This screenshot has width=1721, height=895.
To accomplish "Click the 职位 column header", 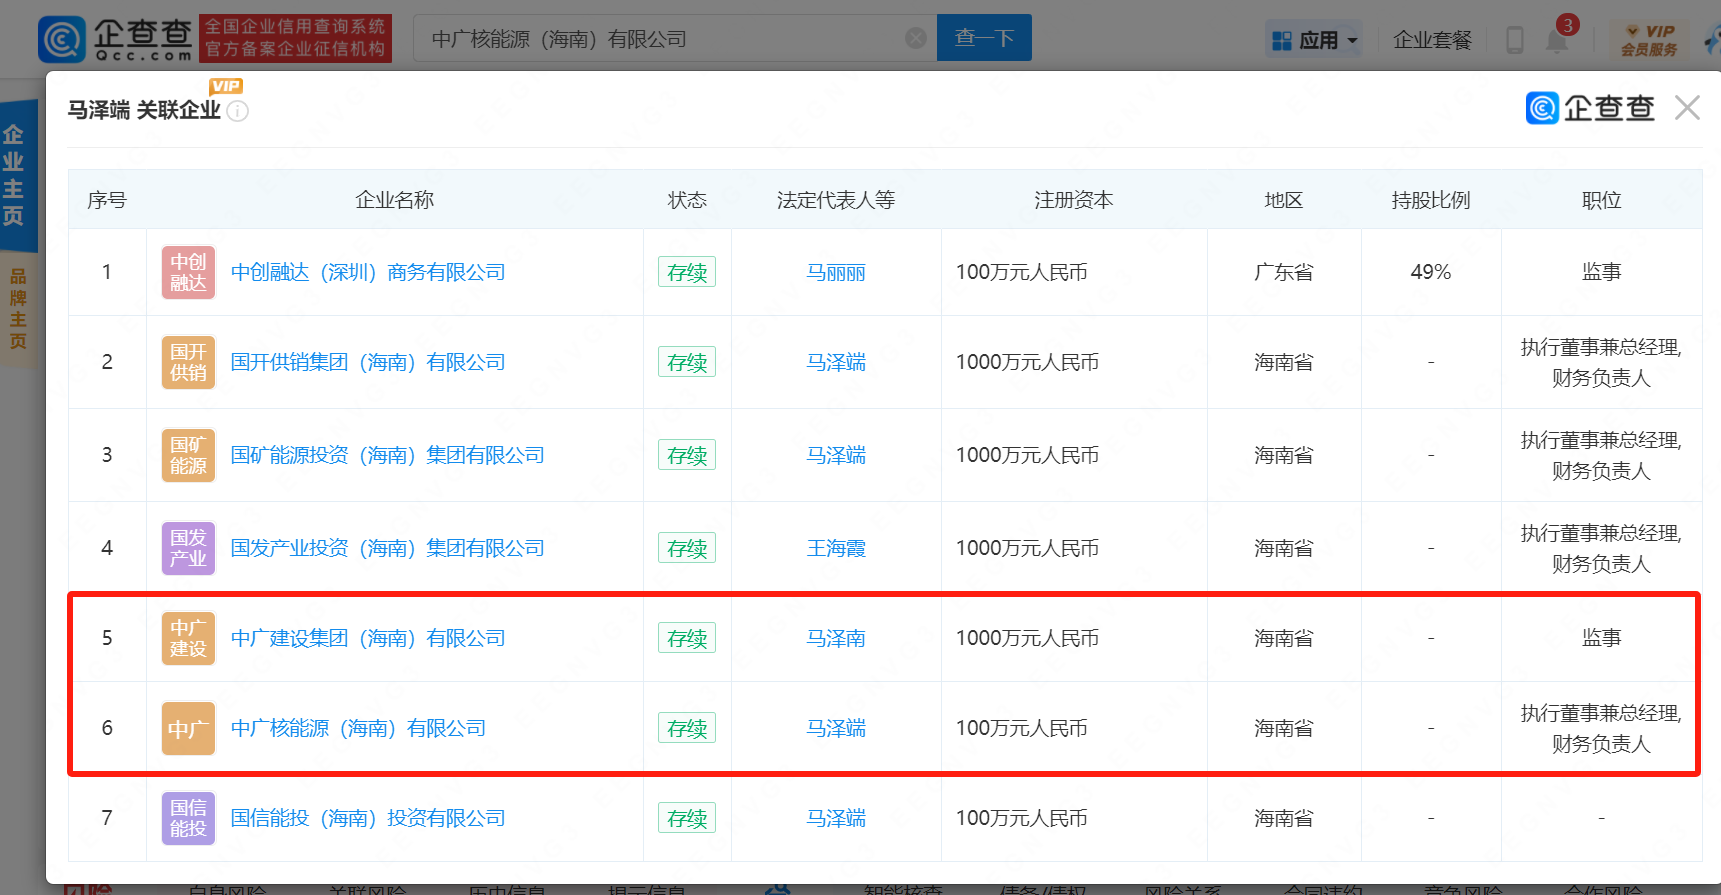I will pyautogui.click(x=1601, y=200).
